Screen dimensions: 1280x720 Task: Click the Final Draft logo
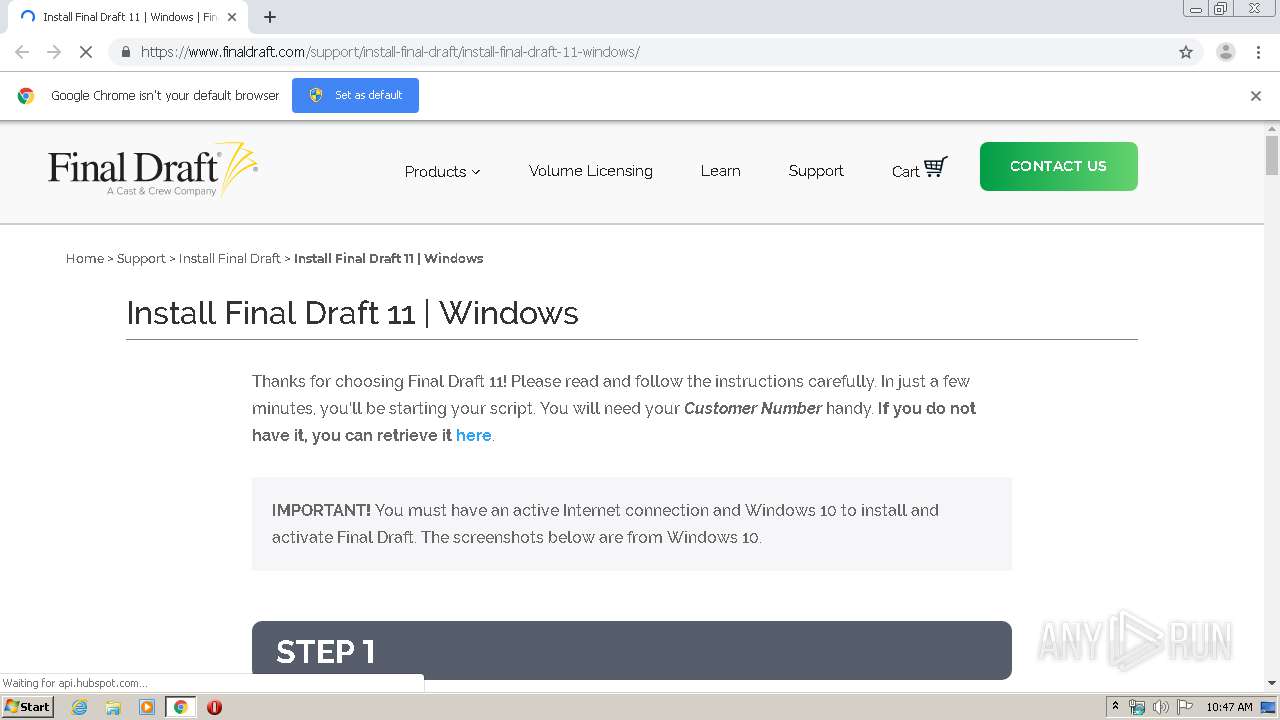pyautogui.click(x=153, y=169)
